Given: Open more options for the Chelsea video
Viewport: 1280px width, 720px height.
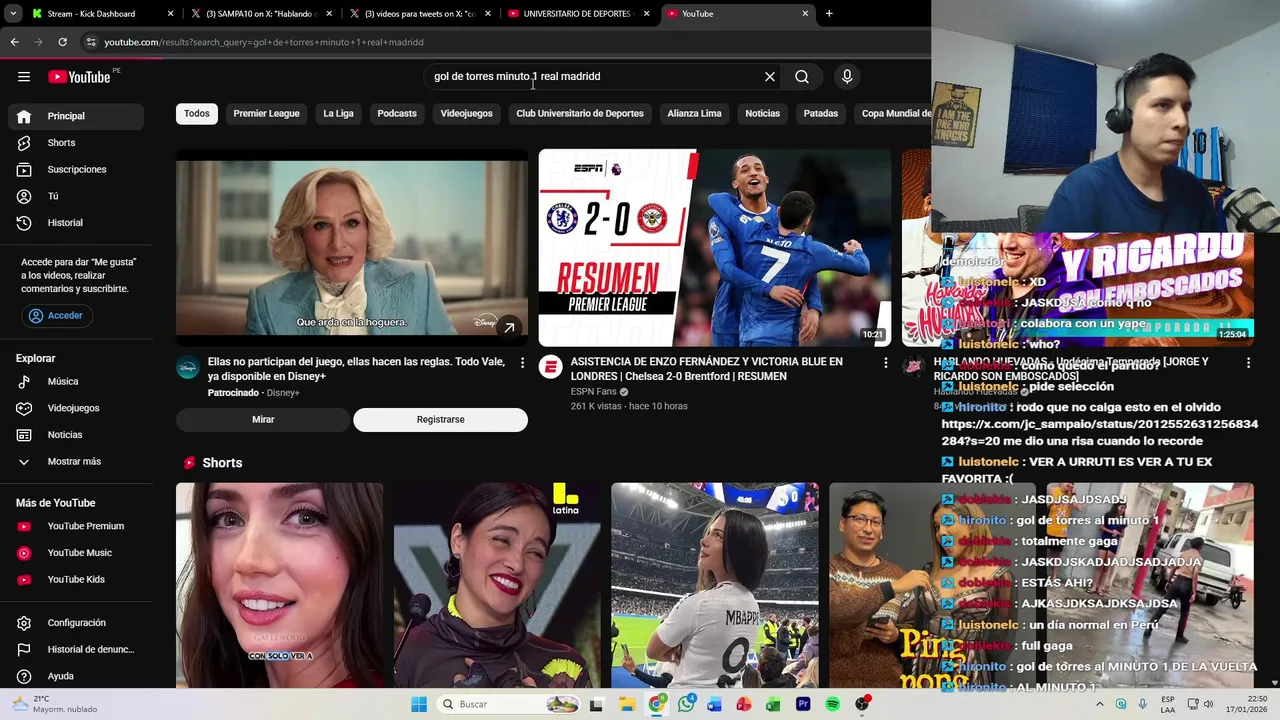Looking at the screenshot, I should click(885, 363).
